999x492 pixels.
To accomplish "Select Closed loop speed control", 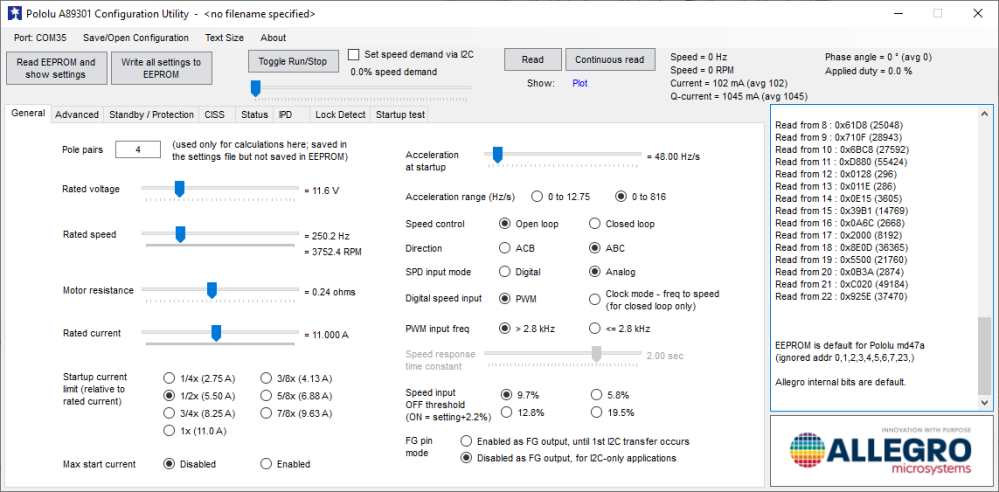I will (596, 224).
